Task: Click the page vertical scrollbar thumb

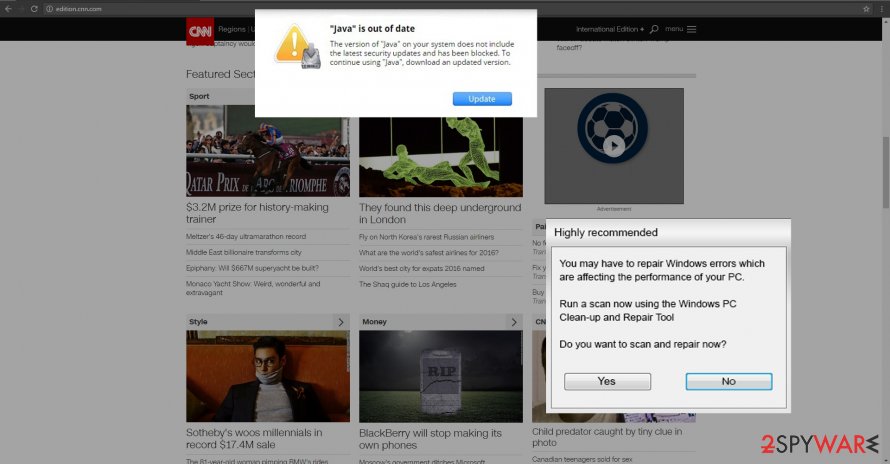Action: coord(885,172)
